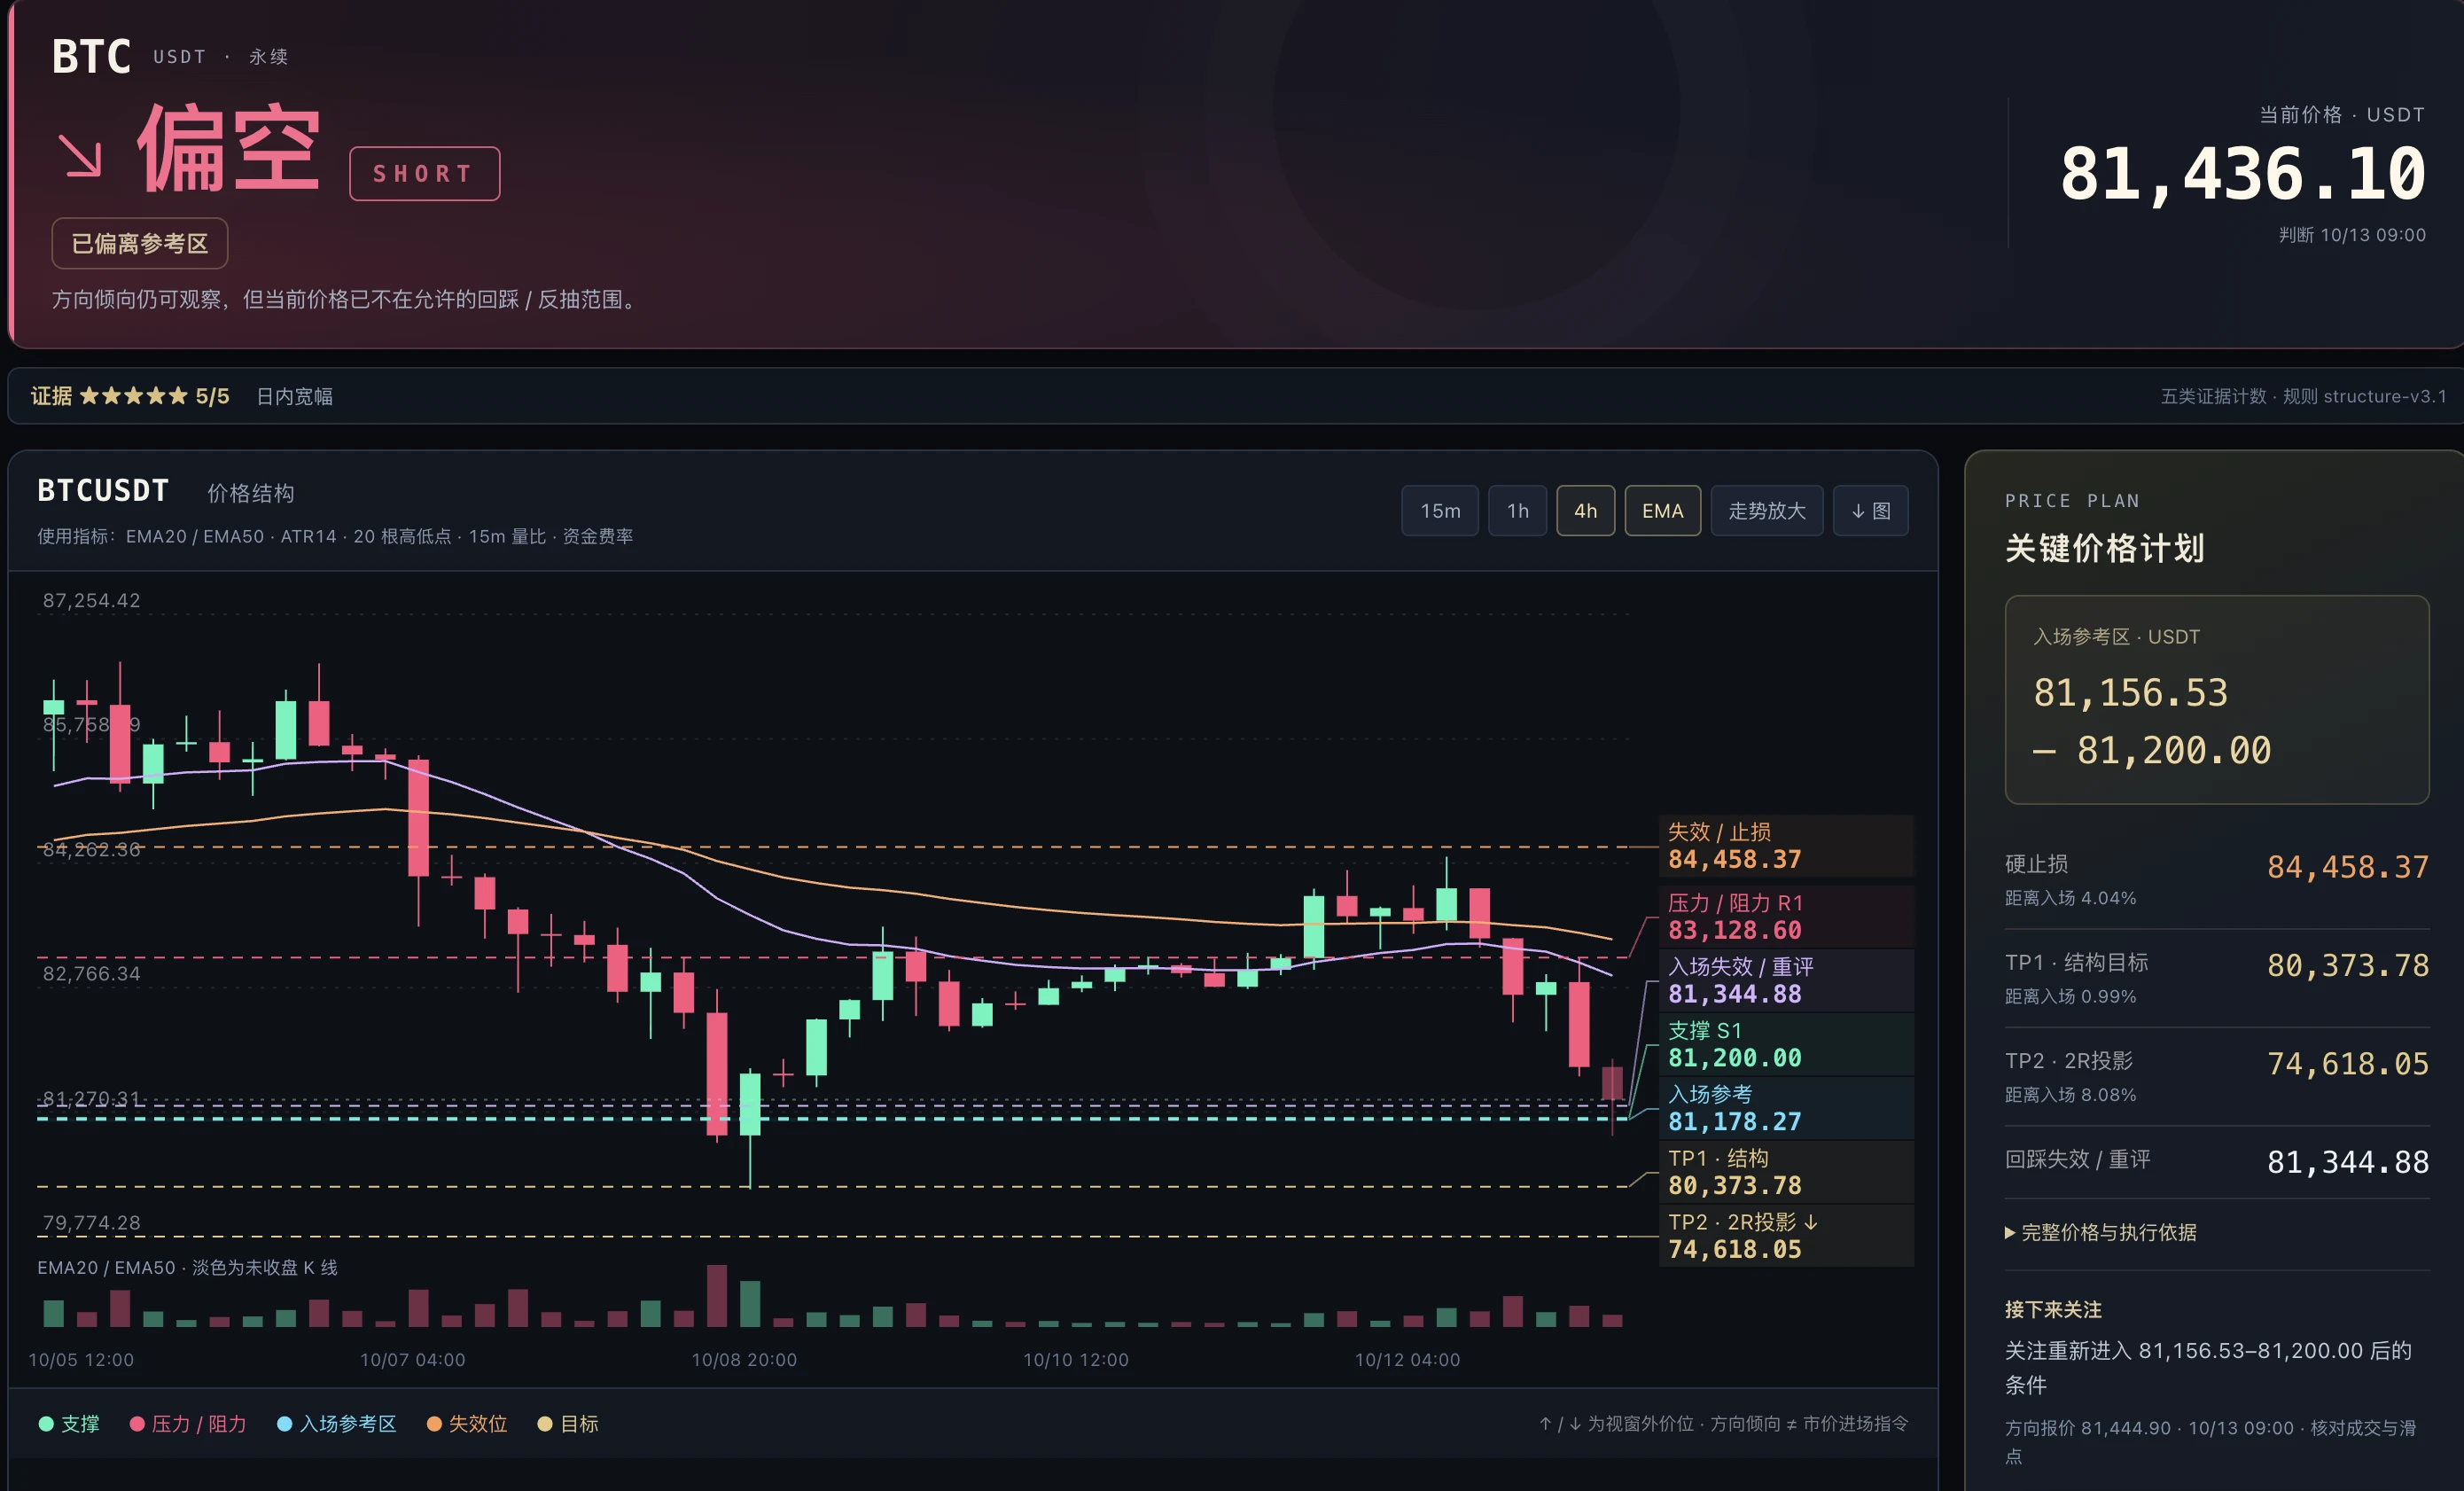Click TP2 · 2R投影 plan value 74,618.05
This screenshot has height=1491, width=2464.
[2347, 1064]
